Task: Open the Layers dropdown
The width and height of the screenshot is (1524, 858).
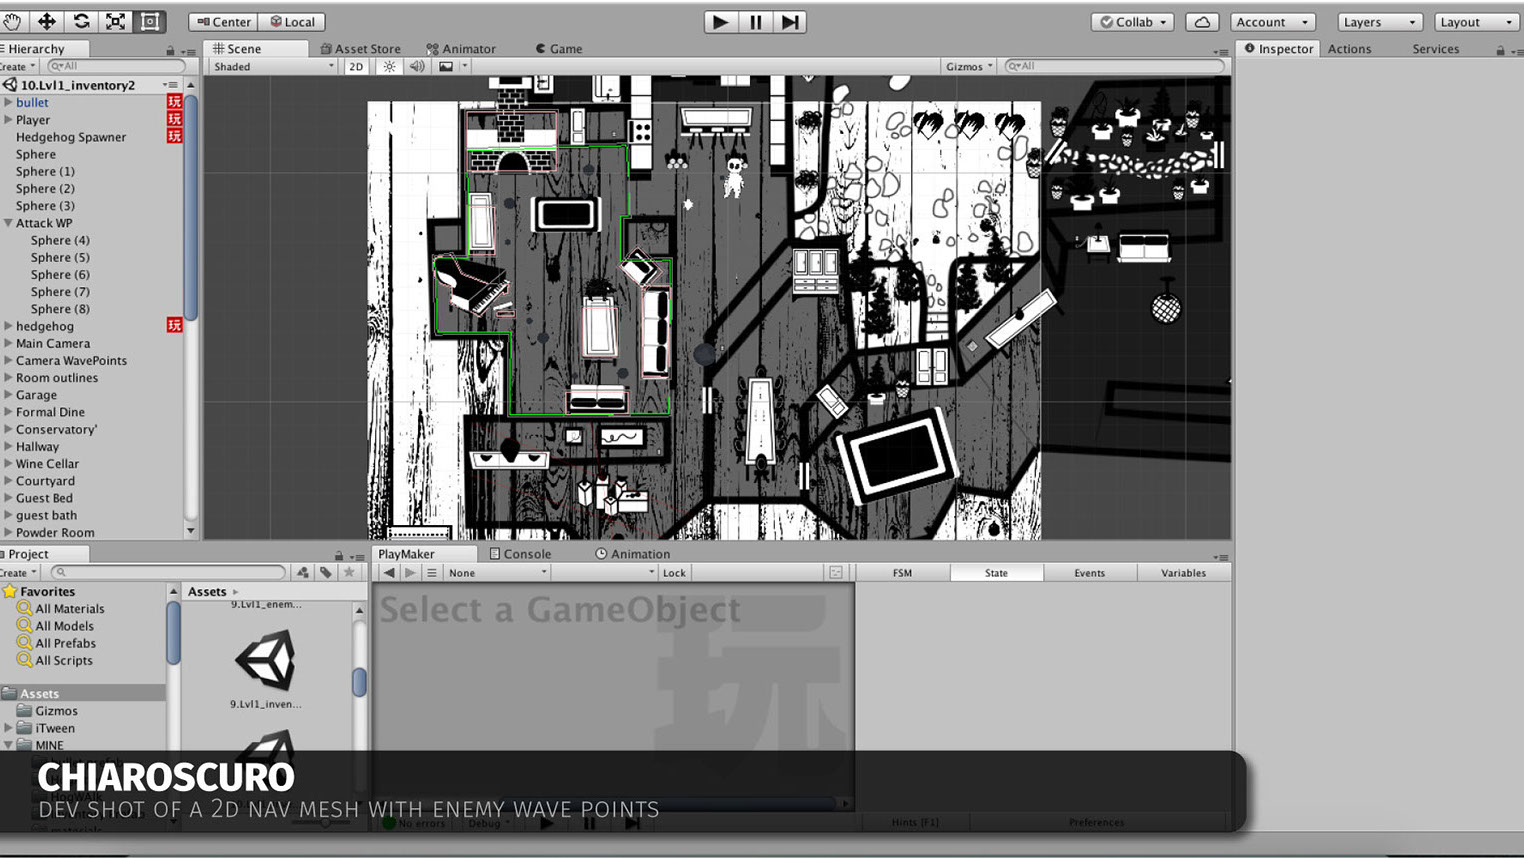Action: tap(1379, 22)
